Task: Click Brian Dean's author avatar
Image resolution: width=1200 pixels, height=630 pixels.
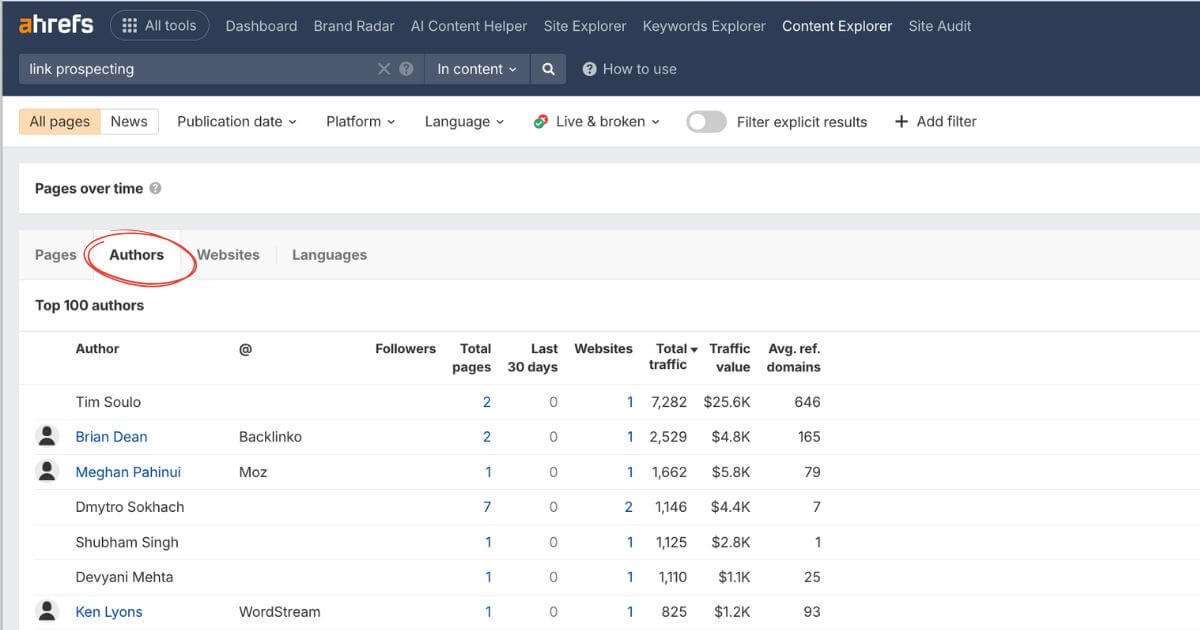Action: tap(47, 436)
